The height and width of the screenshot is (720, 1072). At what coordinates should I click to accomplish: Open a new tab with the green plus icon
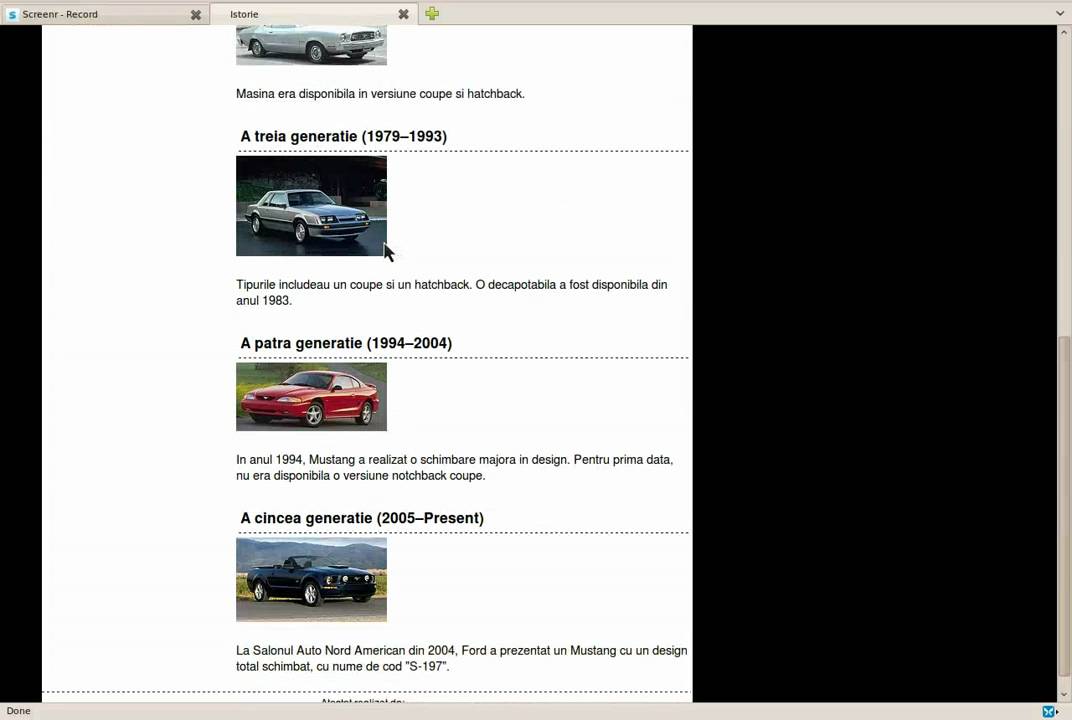[432, 13]
